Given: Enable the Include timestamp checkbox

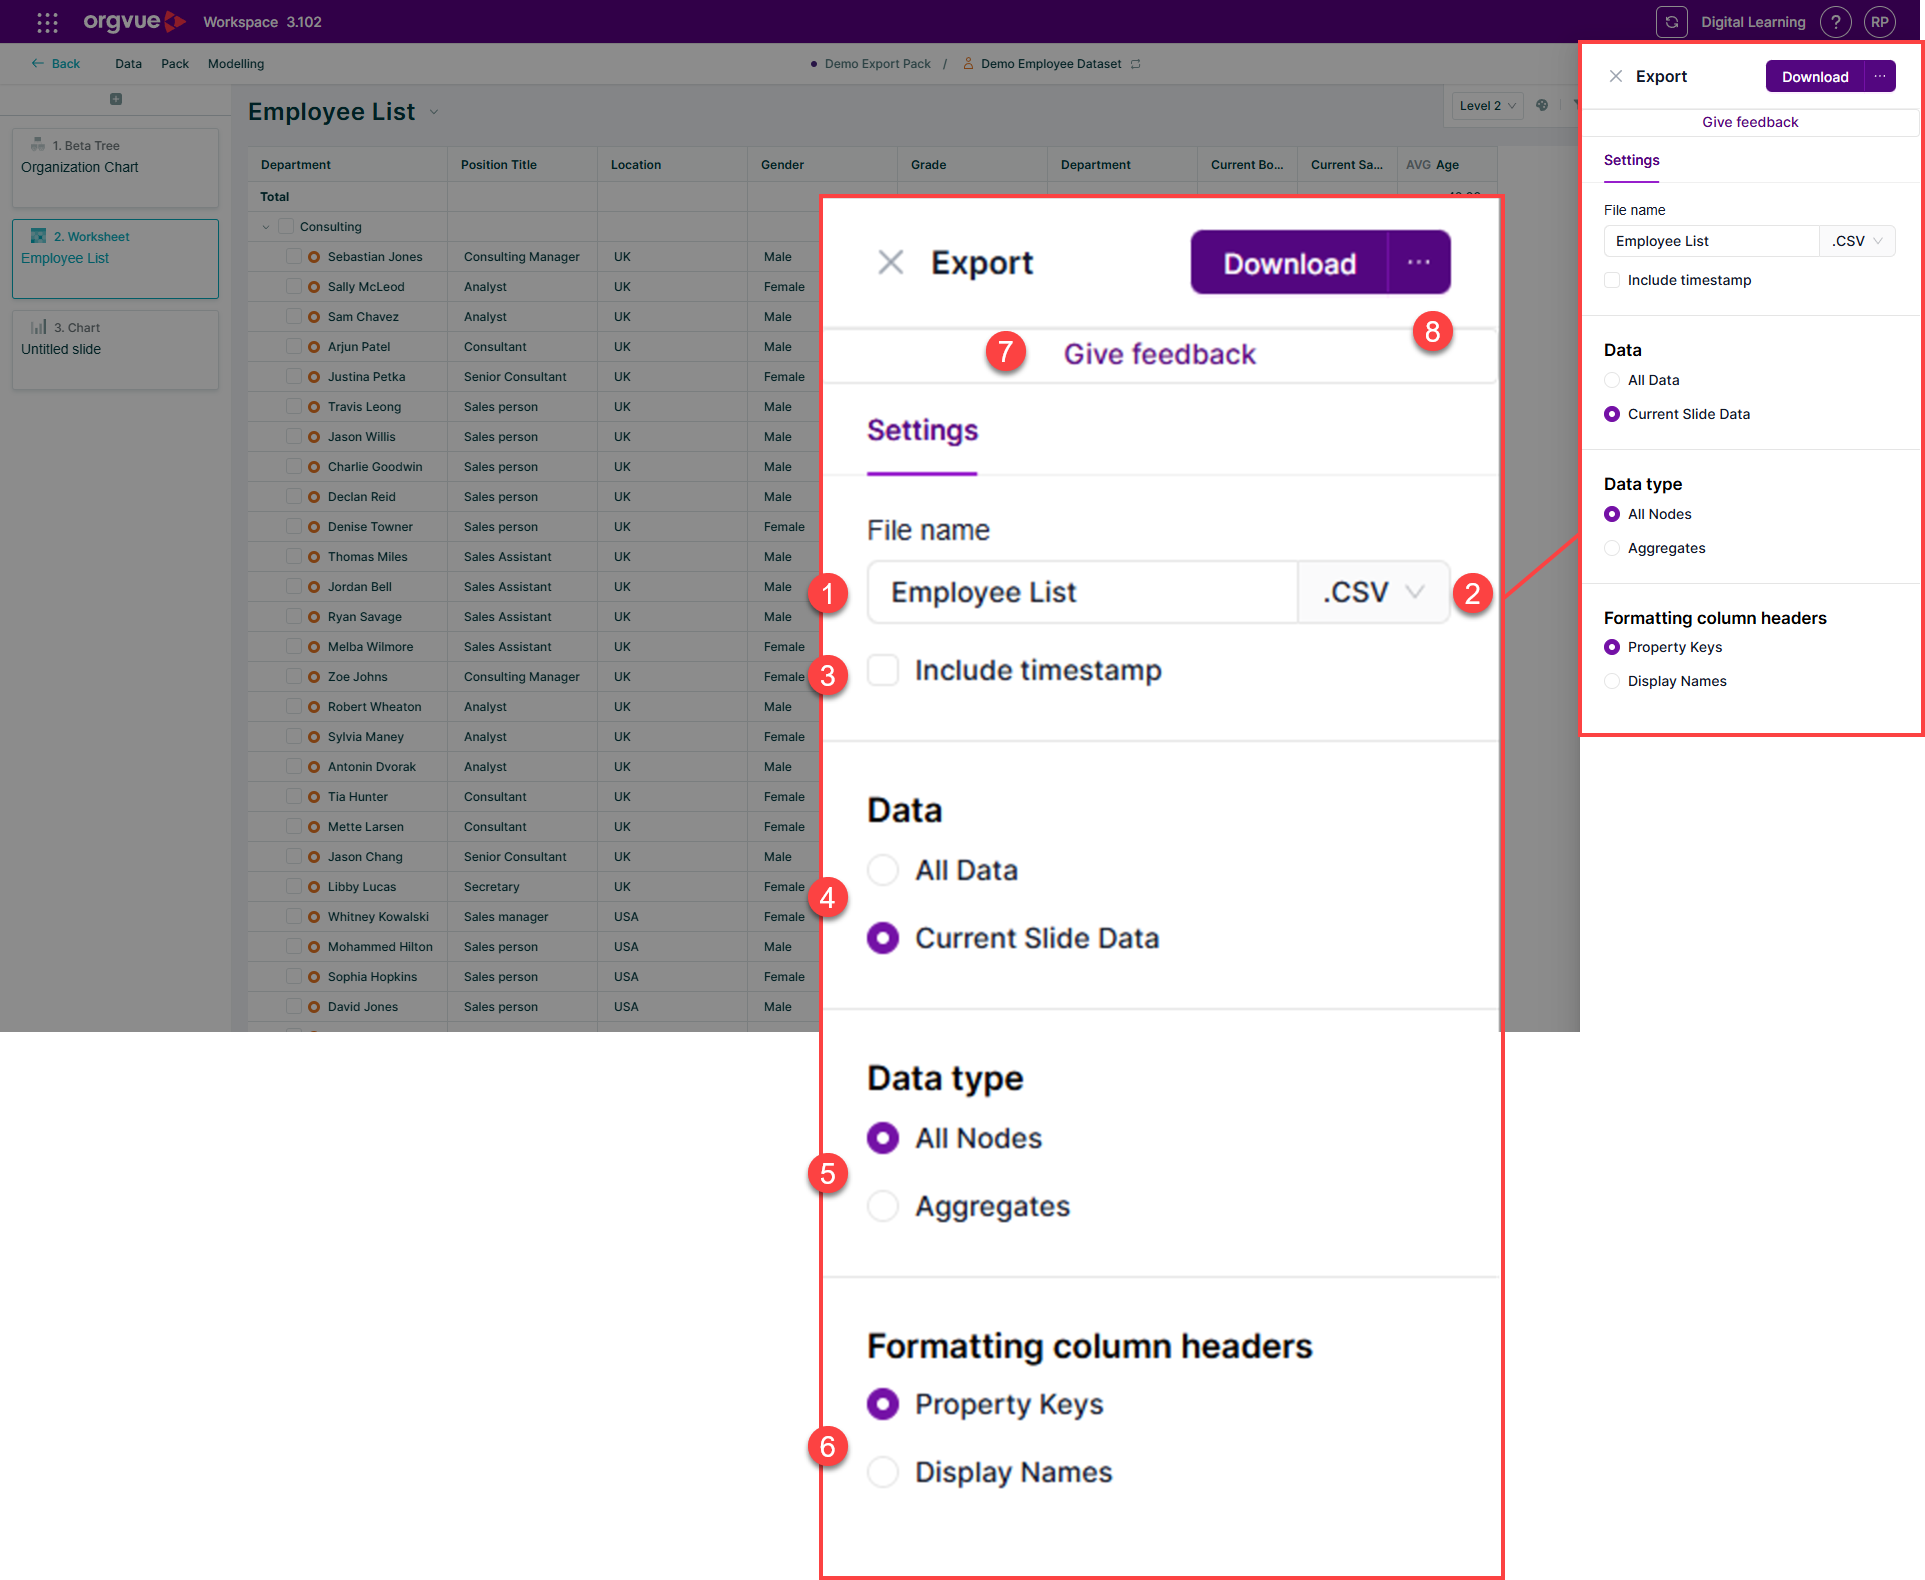Looking at the screenshot, I should click(1612, 280).
